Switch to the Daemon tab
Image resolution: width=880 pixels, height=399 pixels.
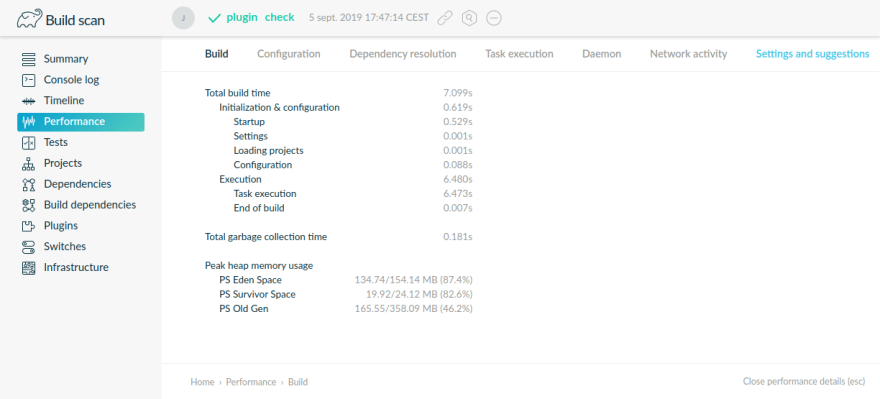(602, 54)
